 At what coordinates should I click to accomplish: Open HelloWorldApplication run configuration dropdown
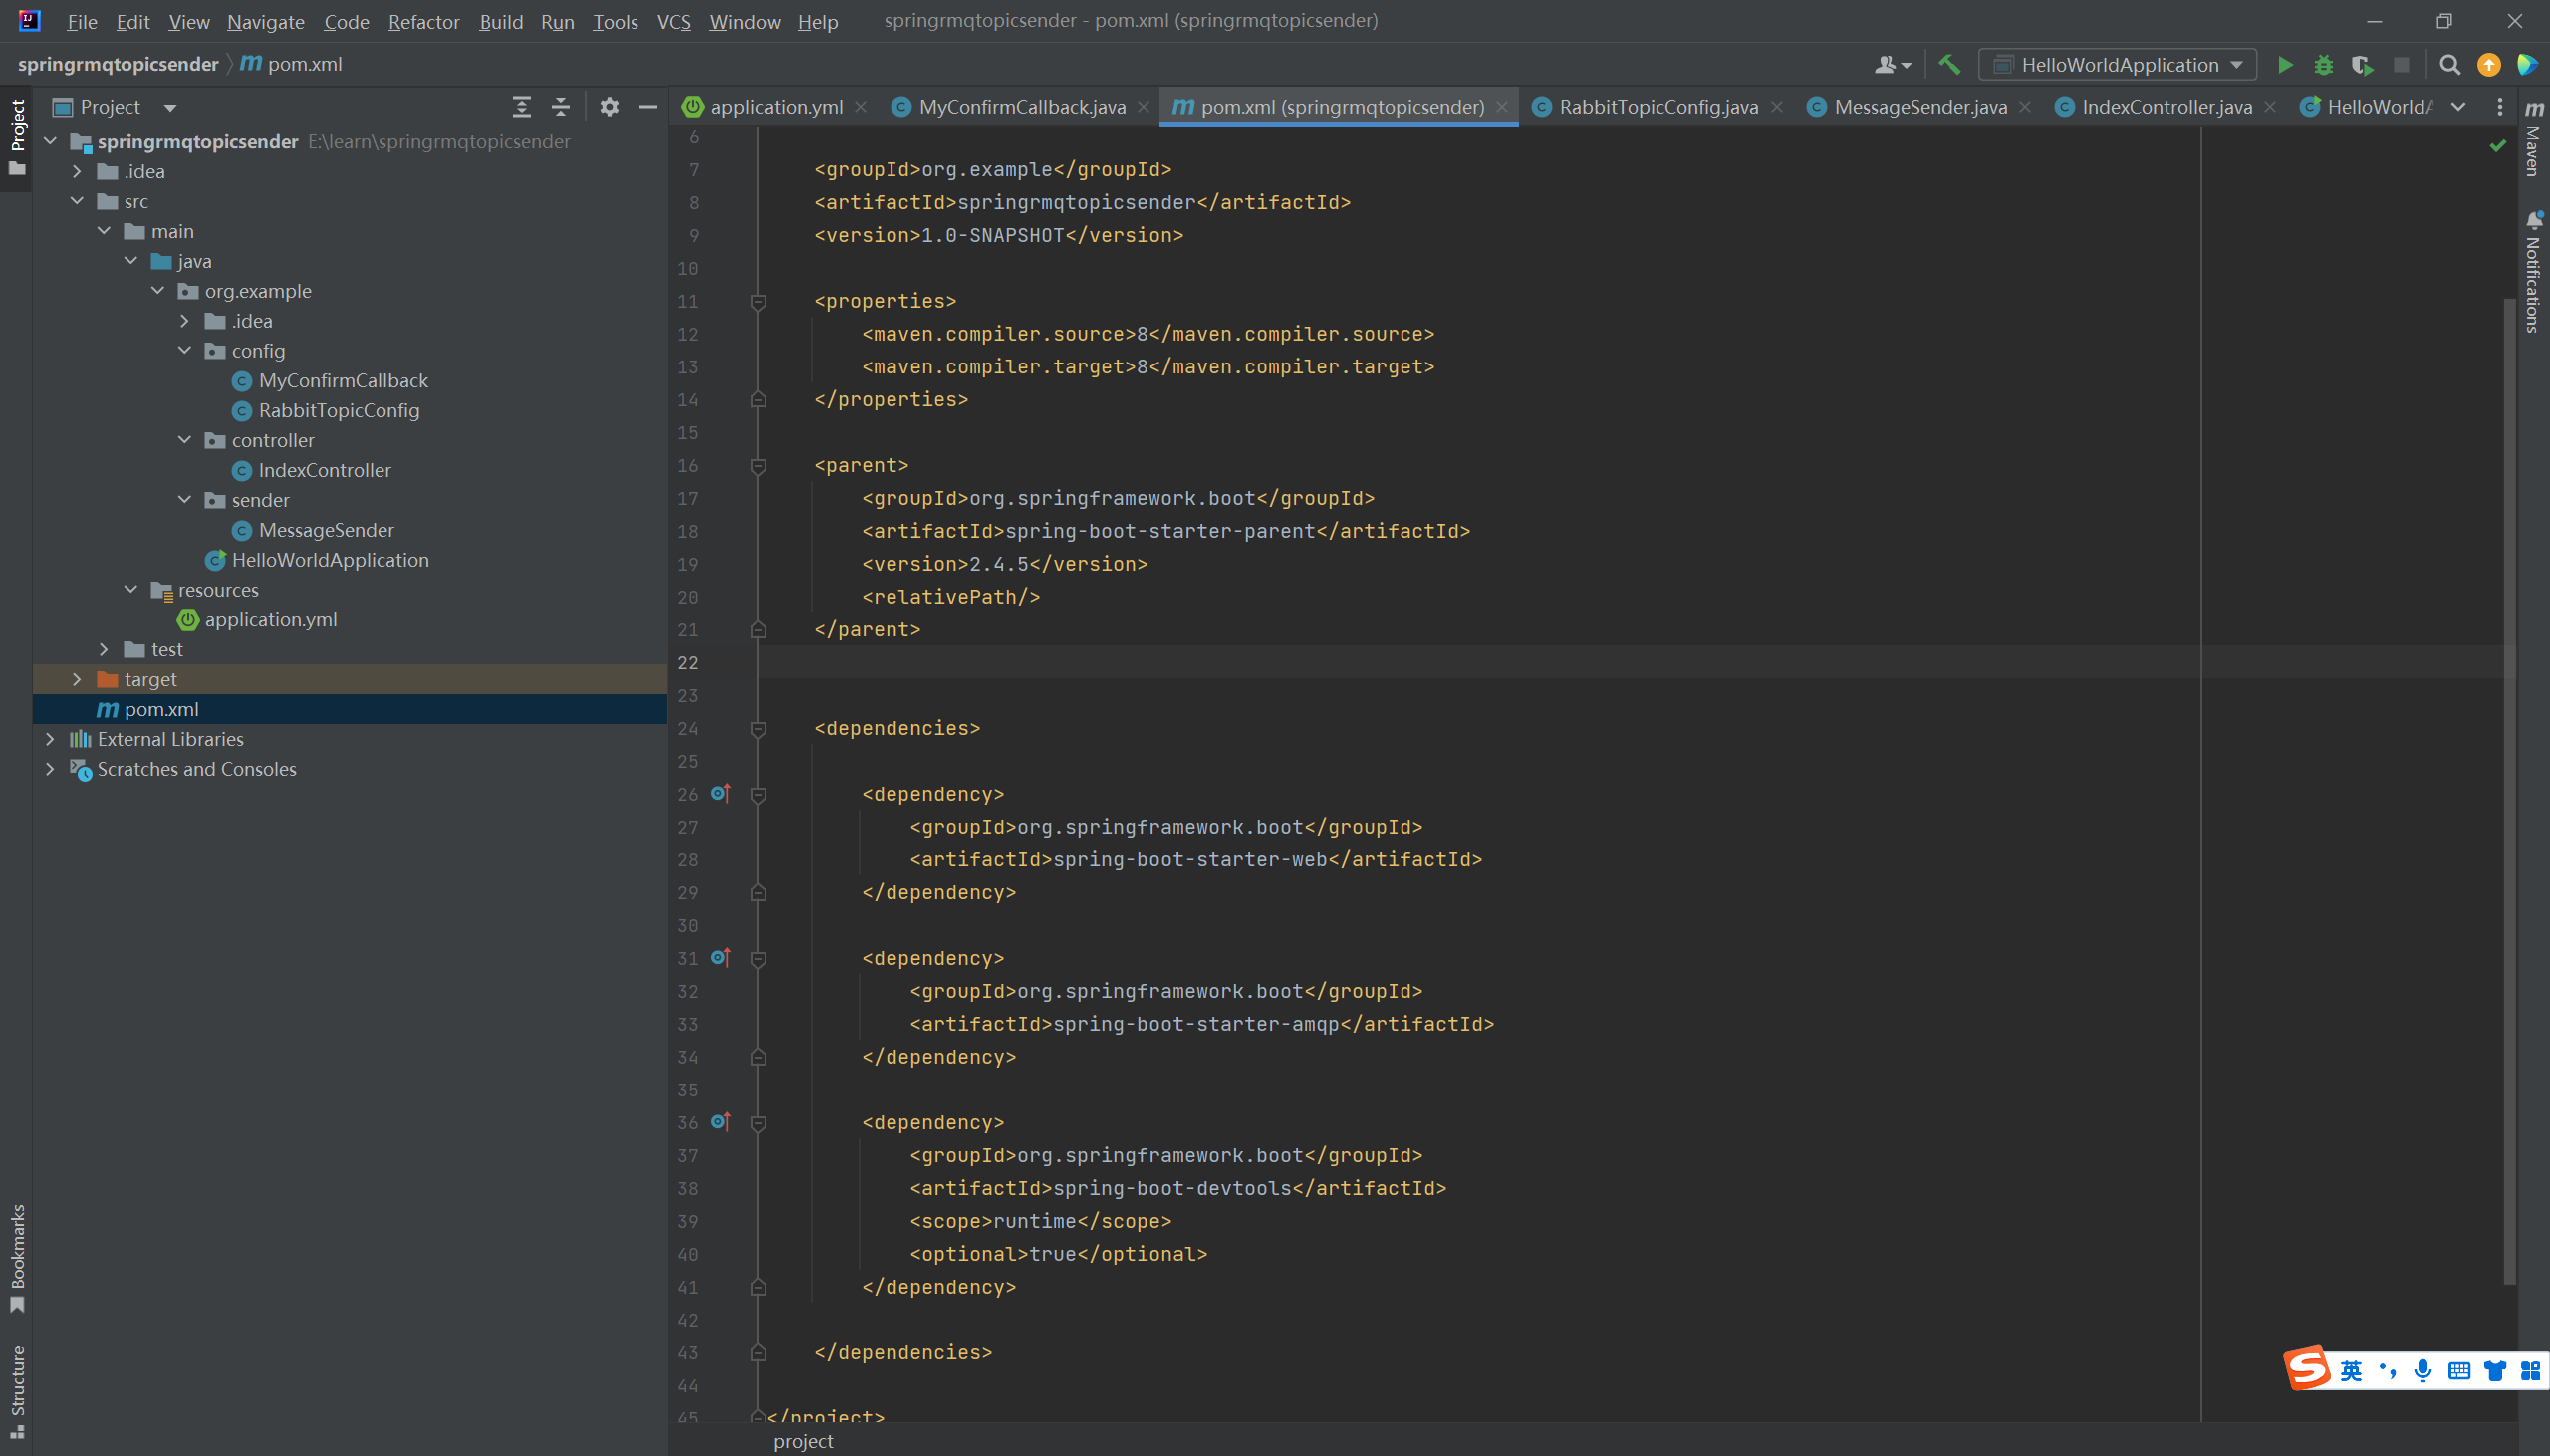[2117, 65]
